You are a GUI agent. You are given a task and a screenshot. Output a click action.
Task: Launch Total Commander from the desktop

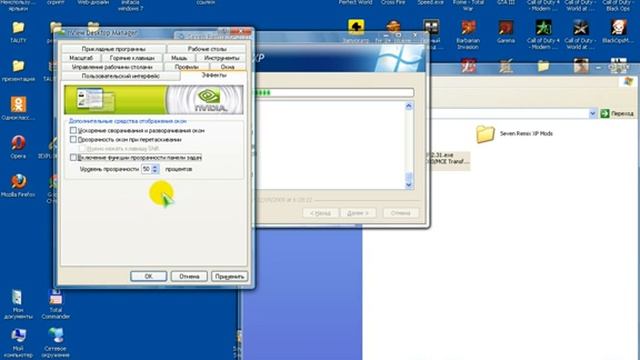pyautogui.click(x=56, y=304)
